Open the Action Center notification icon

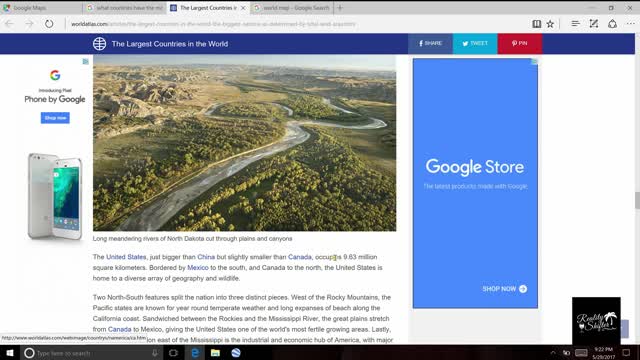627,353
